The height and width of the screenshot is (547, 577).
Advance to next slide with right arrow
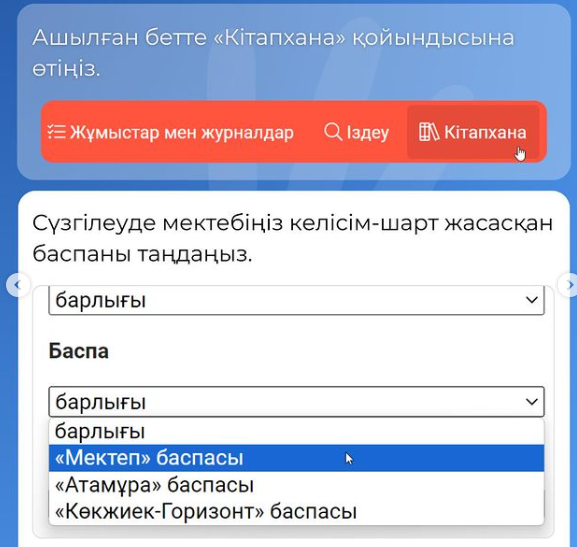click(x=569, y=285)
